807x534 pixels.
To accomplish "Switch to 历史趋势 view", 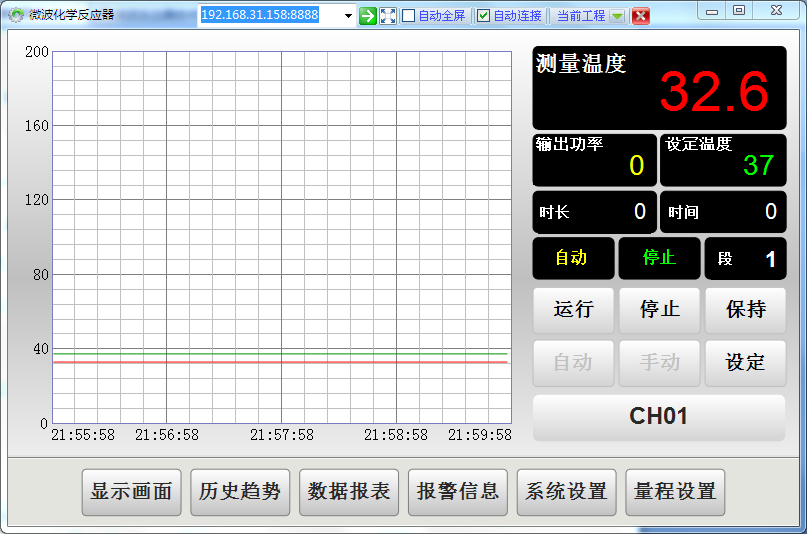I will click(240, 492).
